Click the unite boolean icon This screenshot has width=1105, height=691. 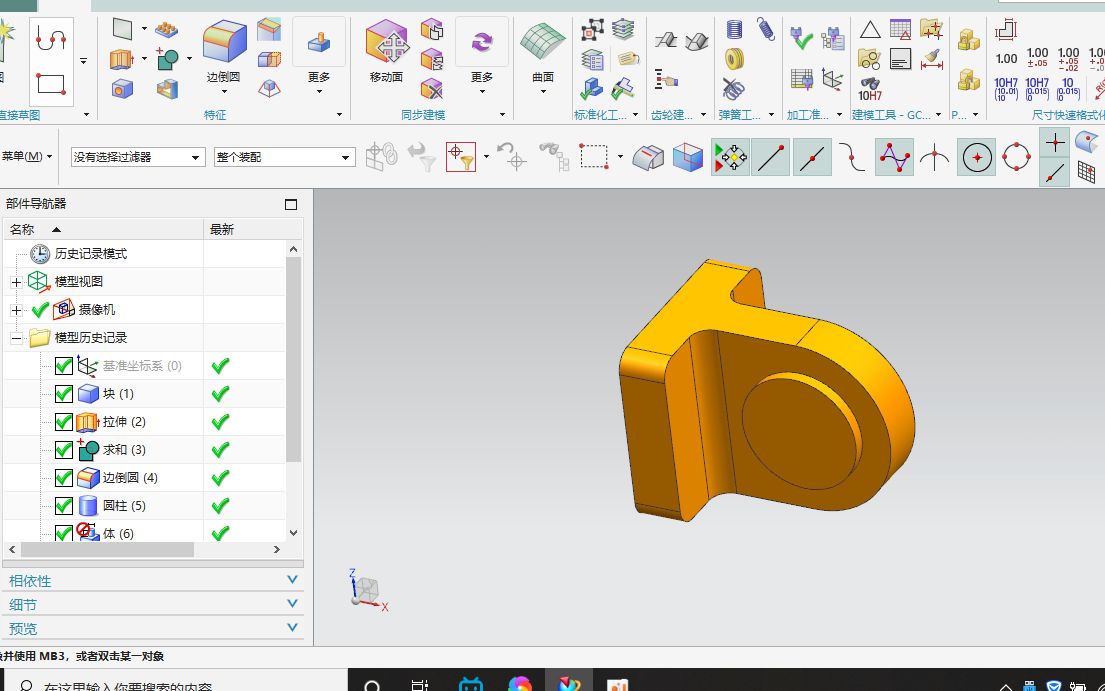(167, 58)
